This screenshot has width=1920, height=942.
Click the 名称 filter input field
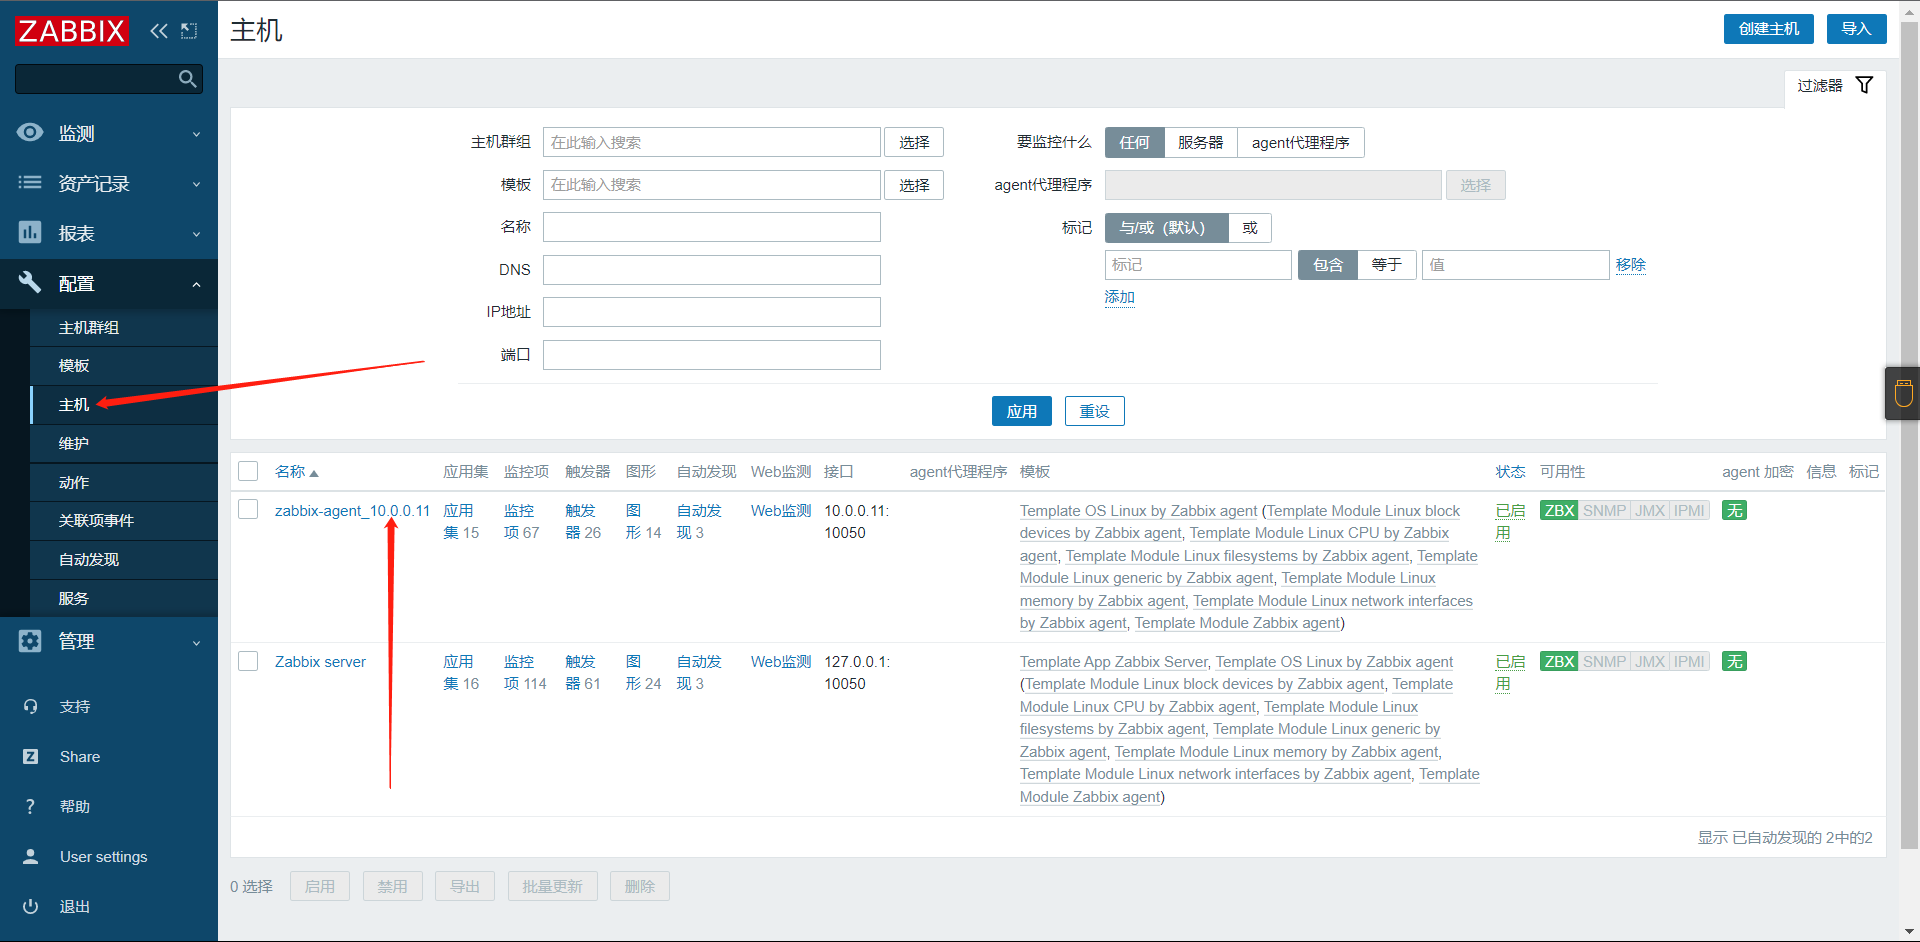point(712,227)
